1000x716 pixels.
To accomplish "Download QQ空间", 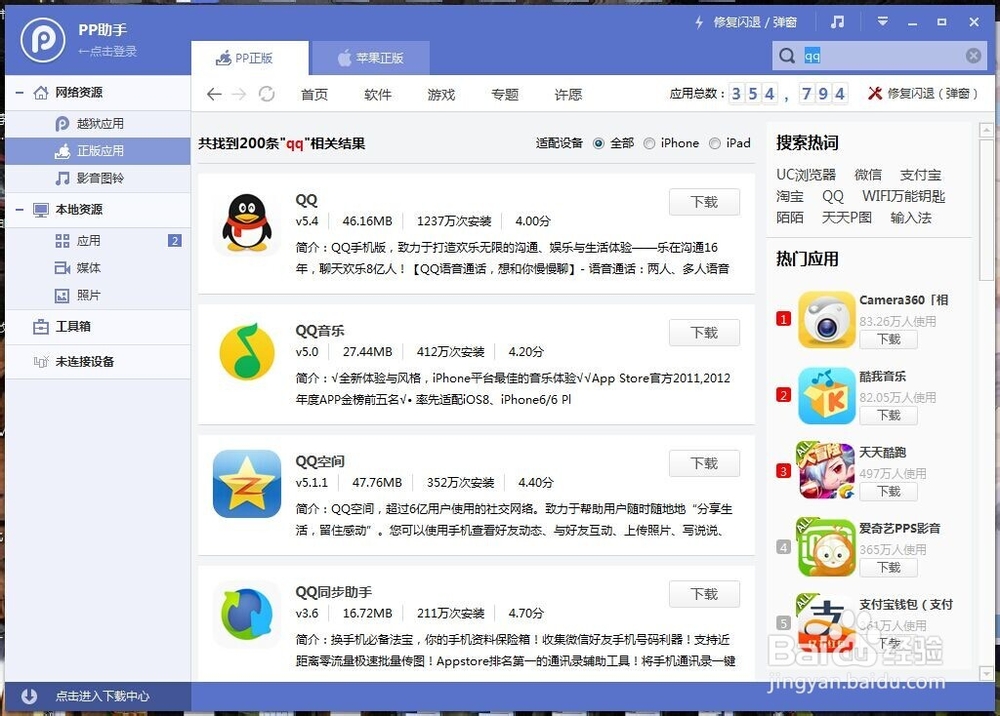I will tap(704, 464).
